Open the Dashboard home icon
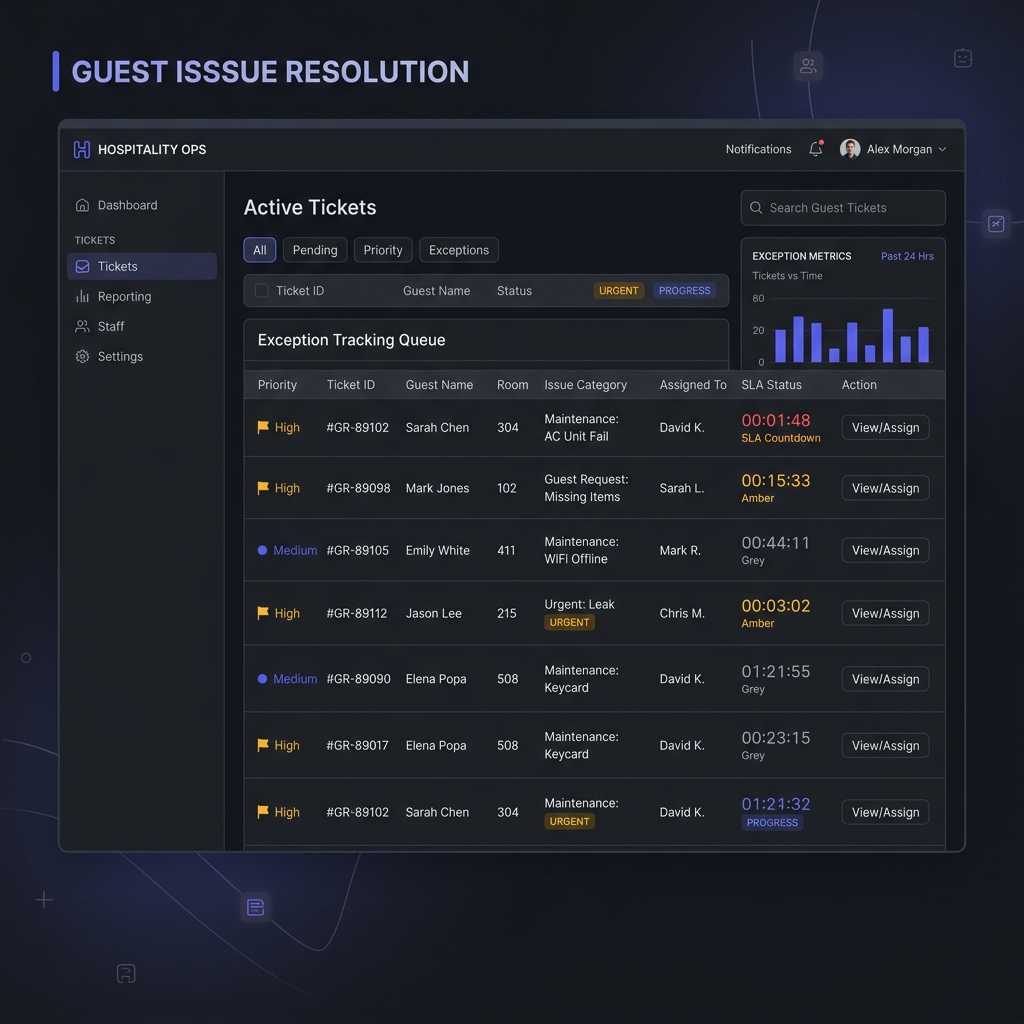 coord(82,205)
